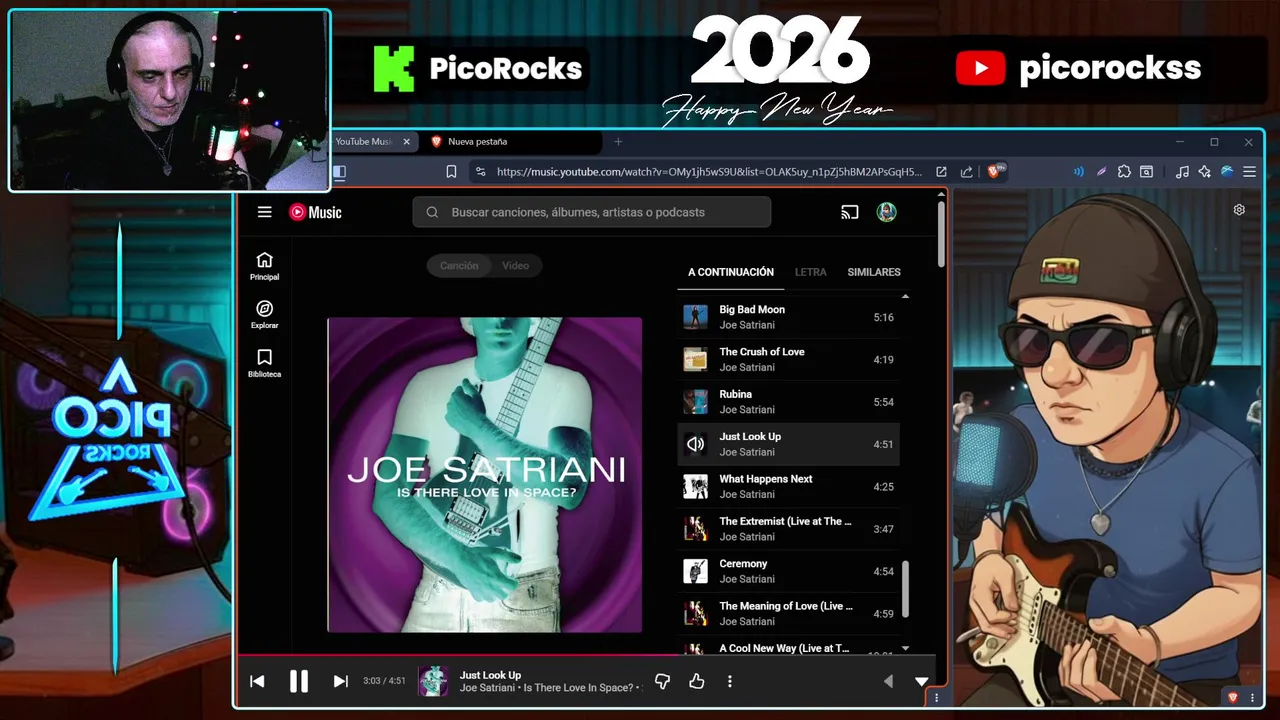
Task: Play The Meaning of Love live track
Action: coord(788,614)
